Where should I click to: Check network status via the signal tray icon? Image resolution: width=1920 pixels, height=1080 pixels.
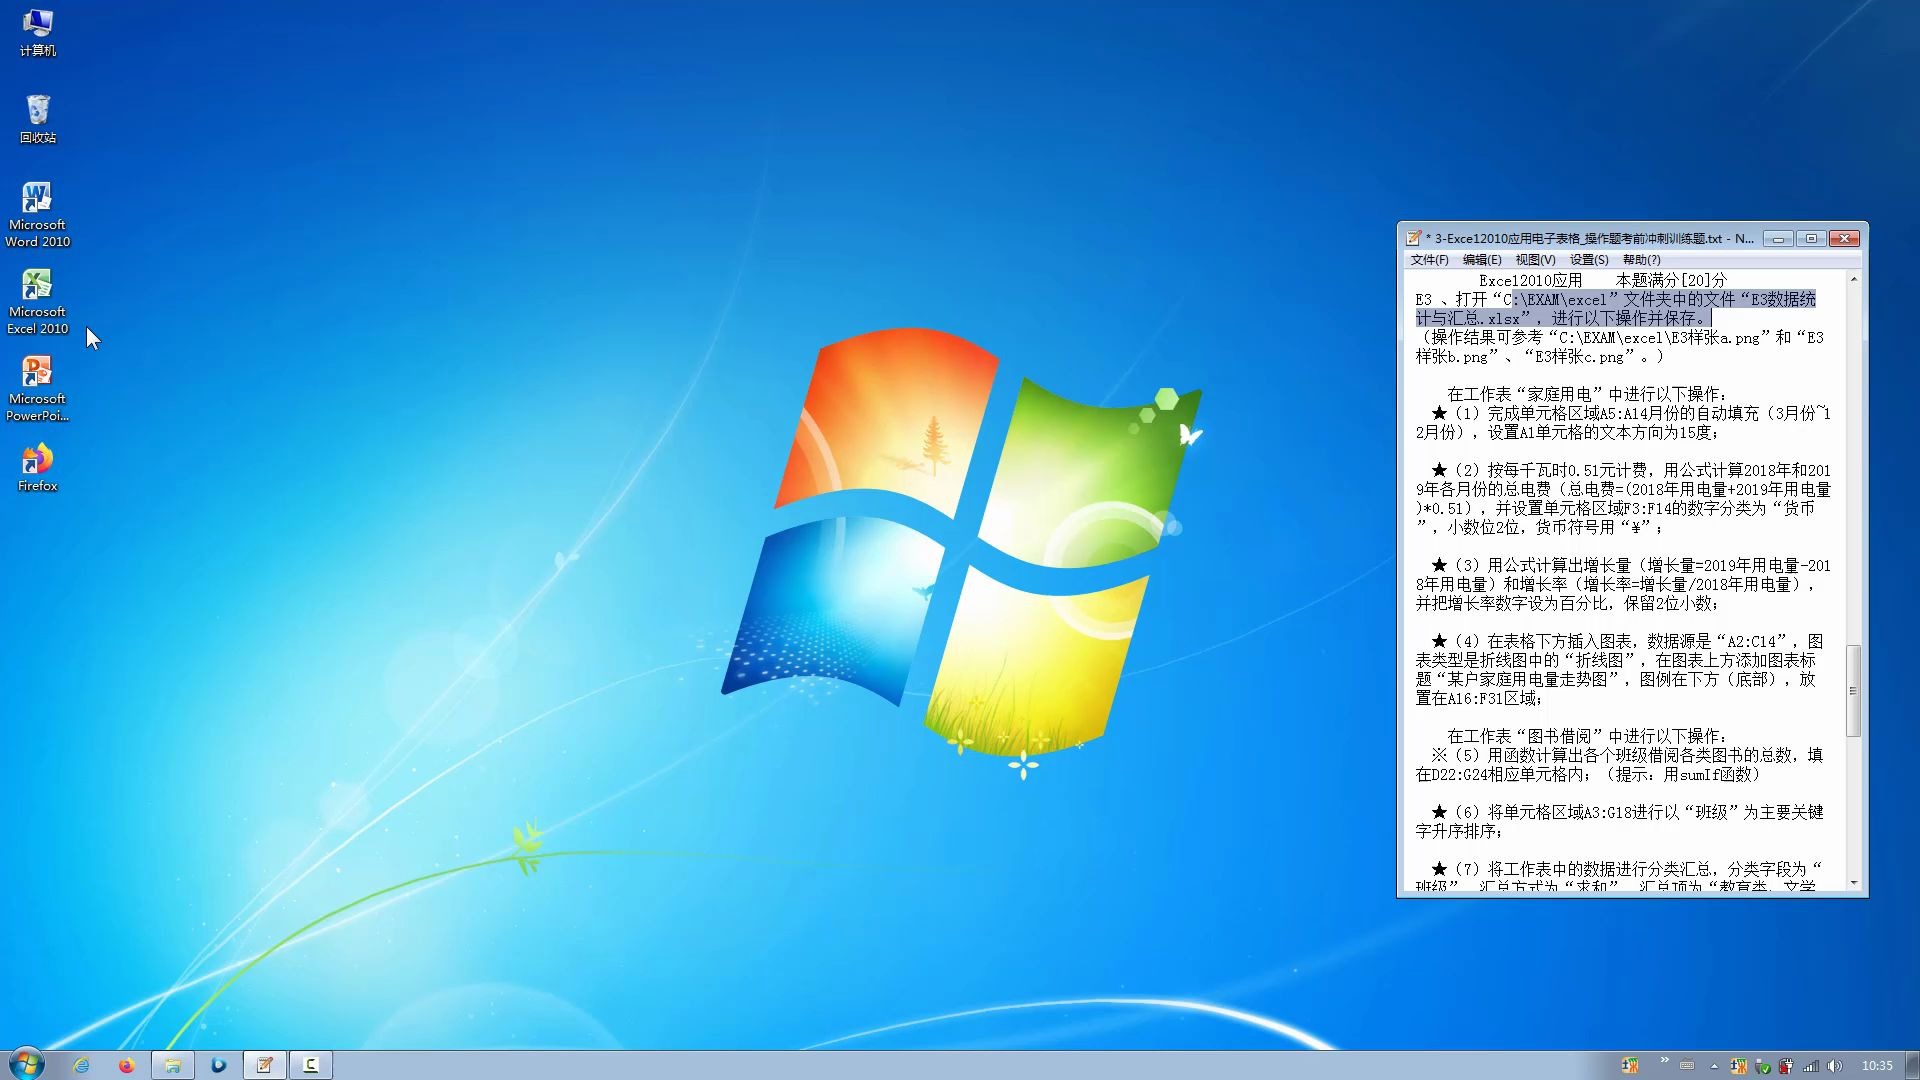click(1810, 1065)
